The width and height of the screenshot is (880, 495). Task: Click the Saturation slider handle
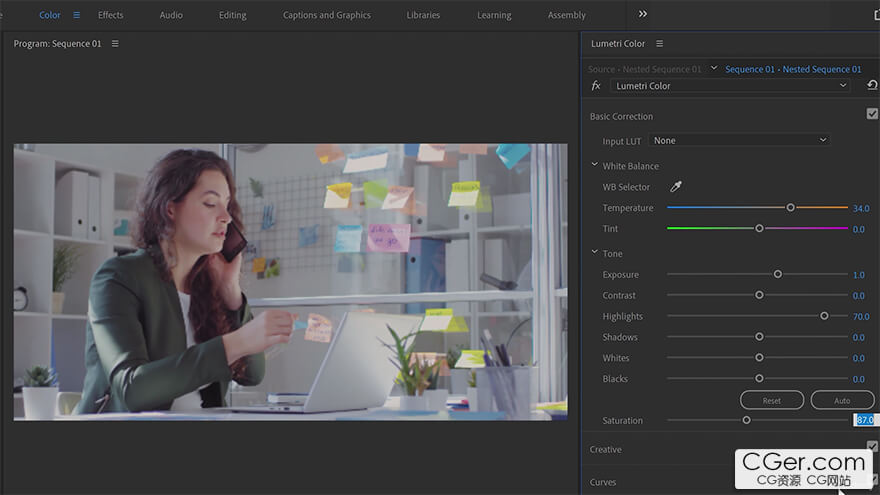(x=746, y=420)
